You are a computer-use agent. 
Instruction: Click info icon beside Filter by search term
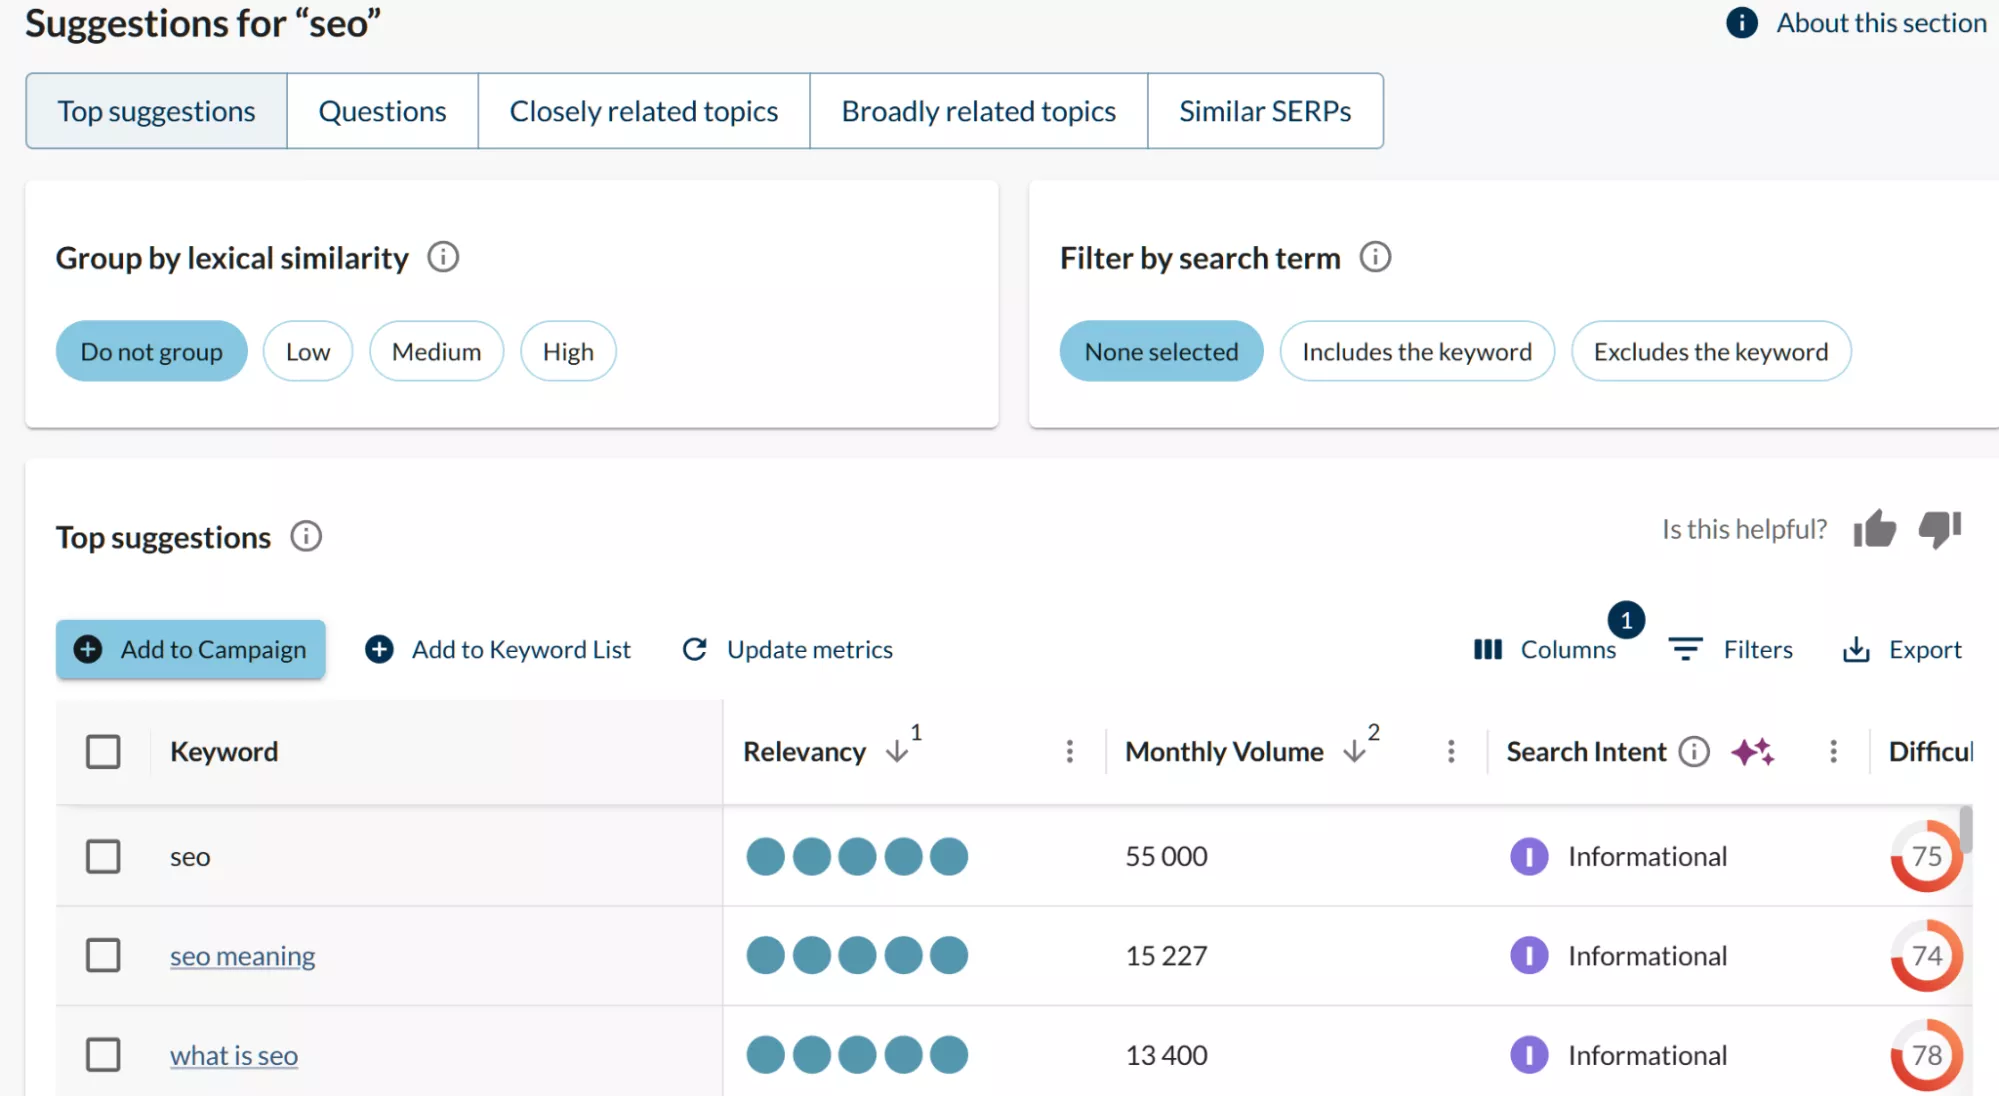(1375, 257)
